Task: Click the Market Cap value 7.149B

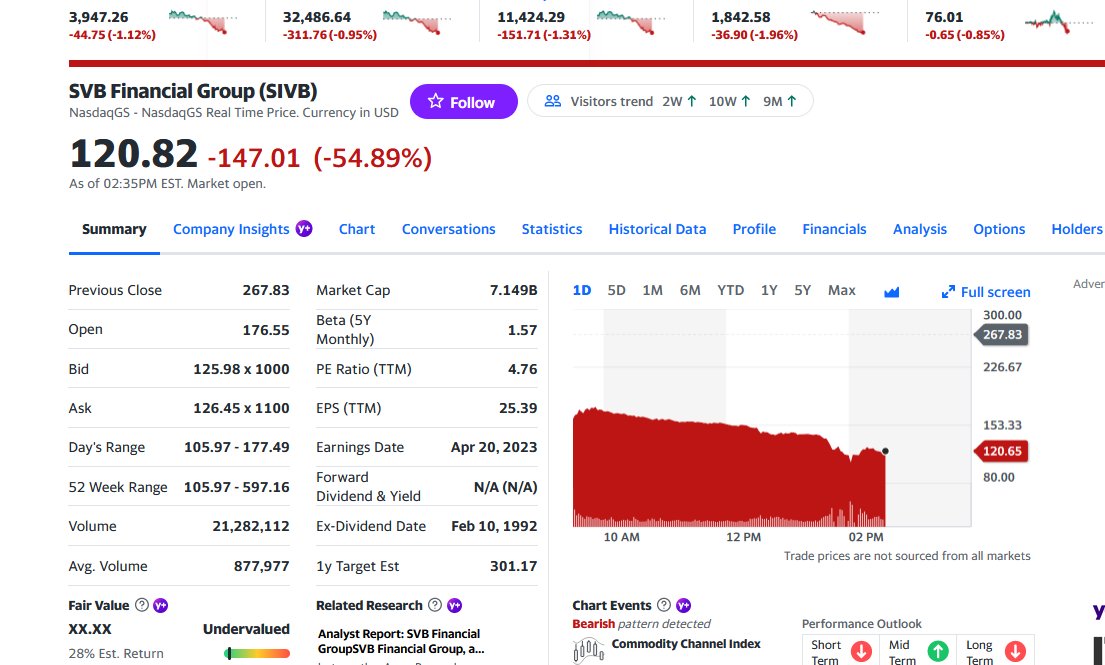Action: coord(513,290)
